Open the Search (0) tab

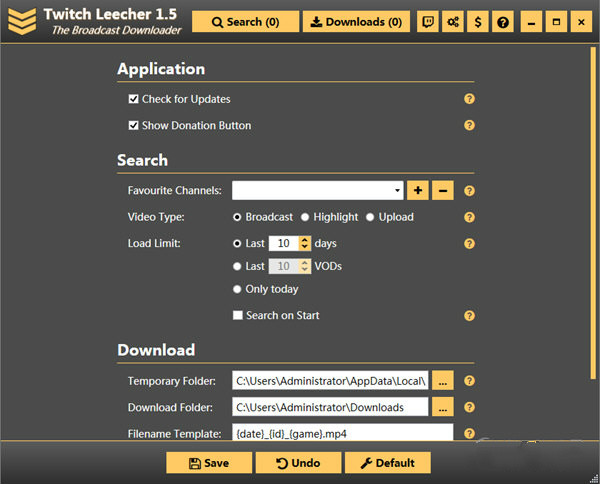[245, 22]
